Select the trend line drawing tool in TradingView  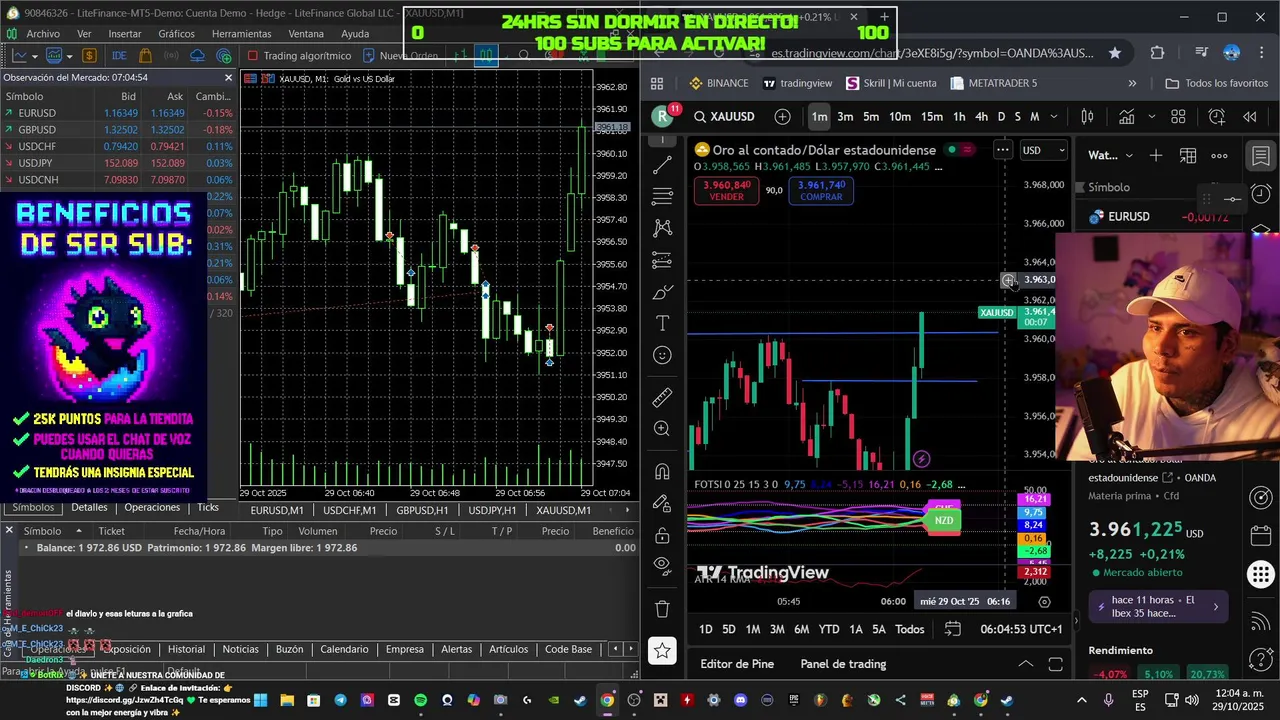pos(662,164)
